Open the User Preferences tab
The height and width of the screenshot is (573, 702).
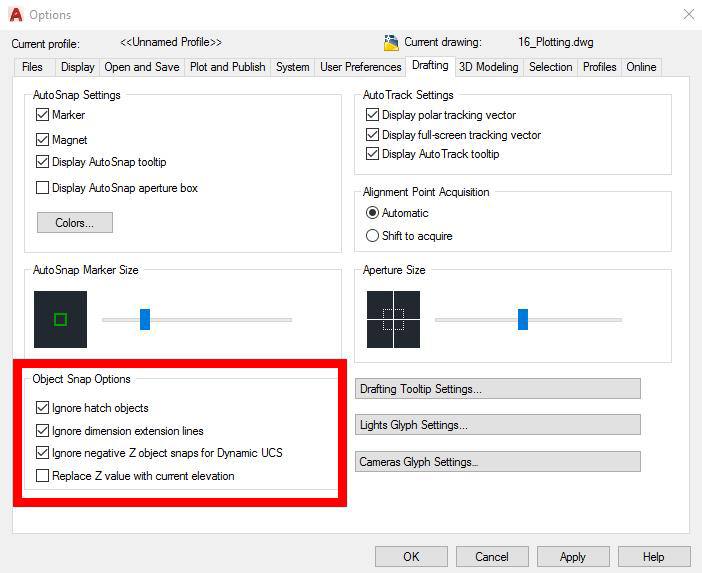[x=360, y=67]
